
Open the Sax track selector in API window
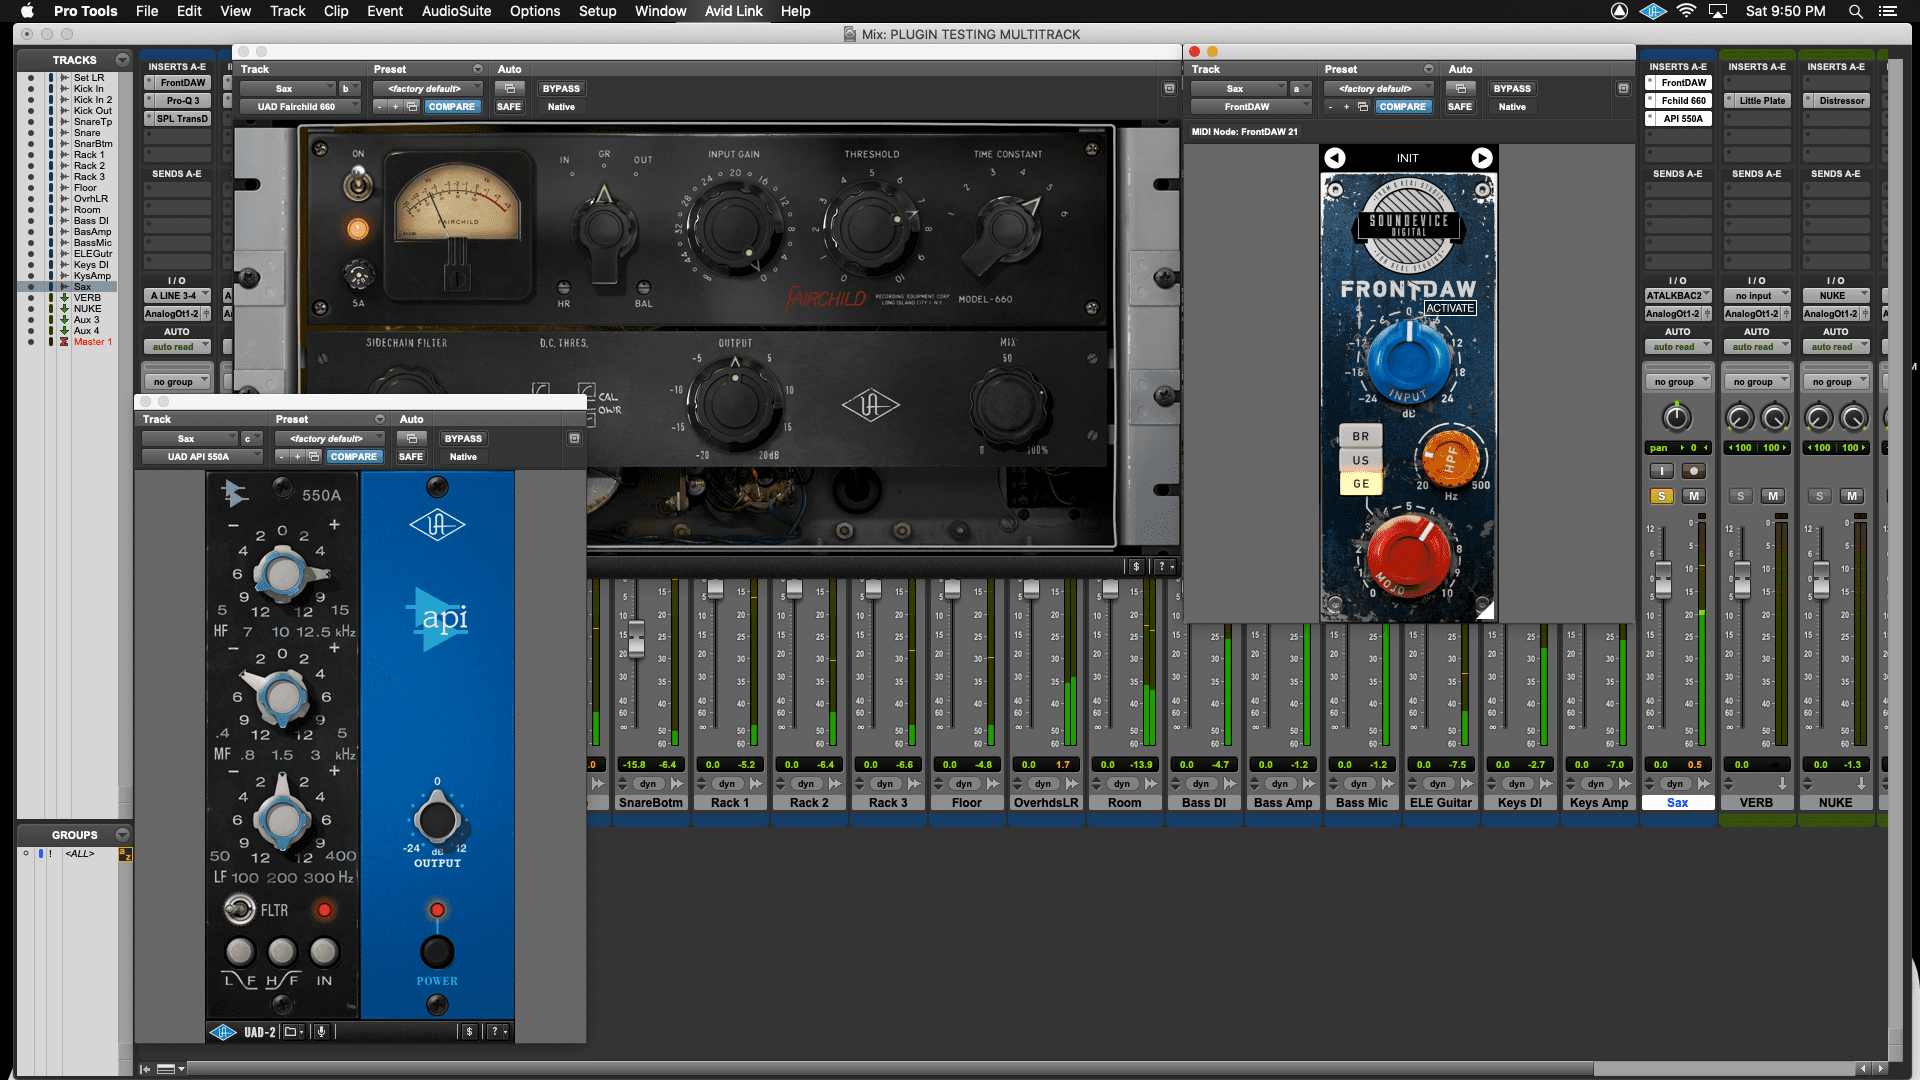coord(189,438)
